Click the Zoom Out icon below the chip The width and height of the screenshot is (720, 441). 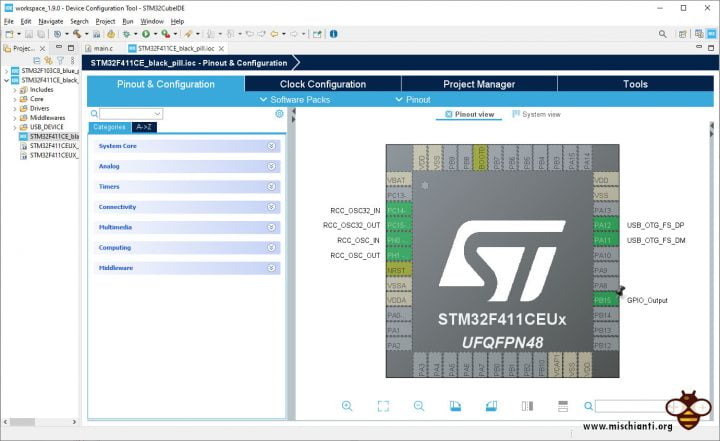coord(419,406)
